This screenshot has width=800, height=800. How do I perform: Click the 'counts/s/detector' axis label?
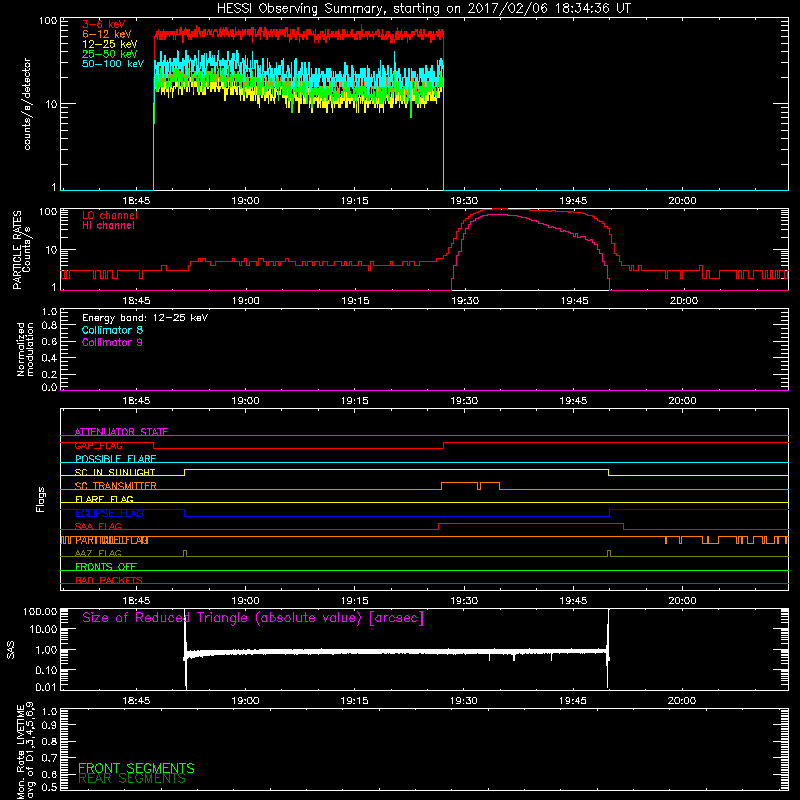point(27,104)
